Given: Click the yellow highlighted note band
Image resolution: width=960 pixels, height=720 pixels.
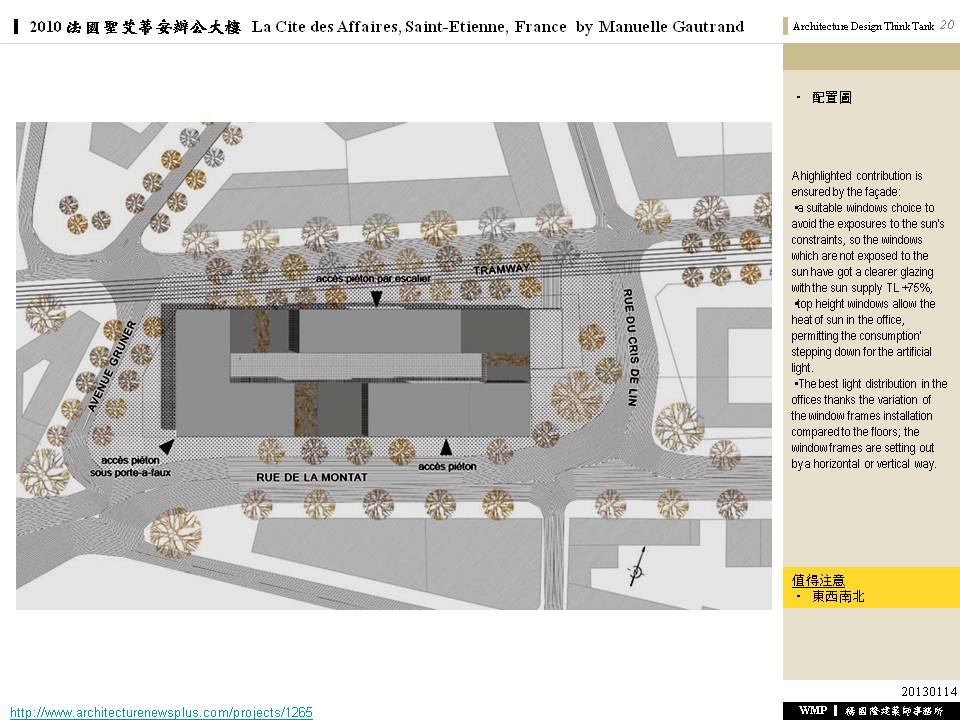Looking at the screenshot, I should click(870, 588).
